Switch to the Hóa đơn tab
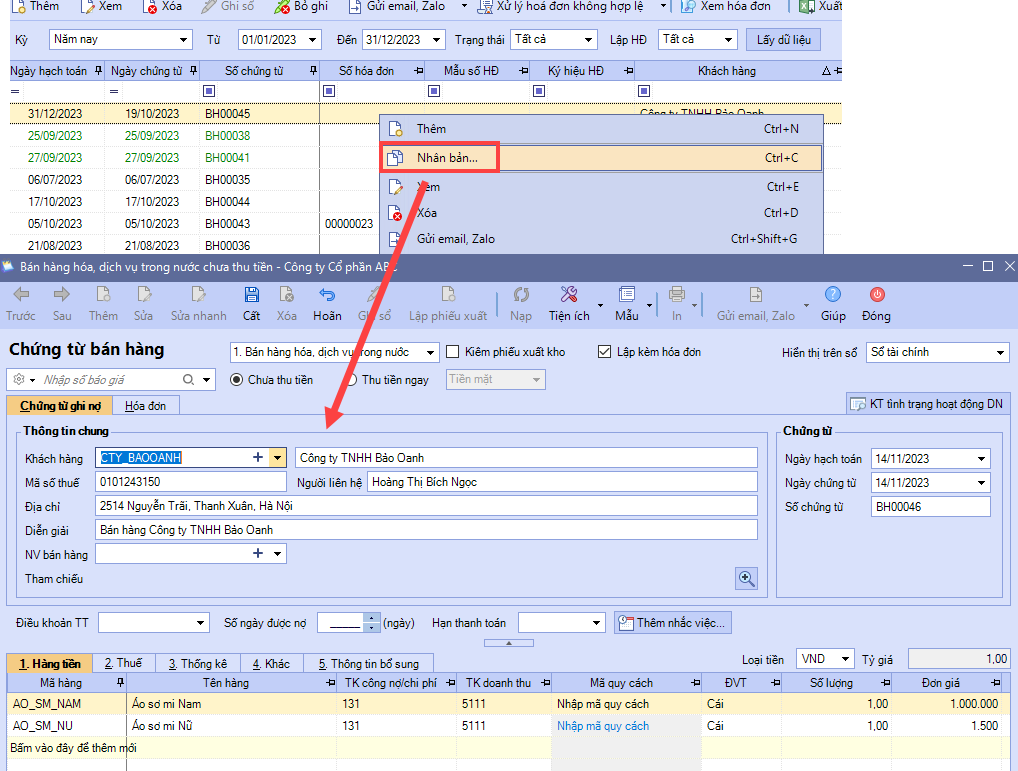Viewport: 1018px width, 771px height. point(146,405)
